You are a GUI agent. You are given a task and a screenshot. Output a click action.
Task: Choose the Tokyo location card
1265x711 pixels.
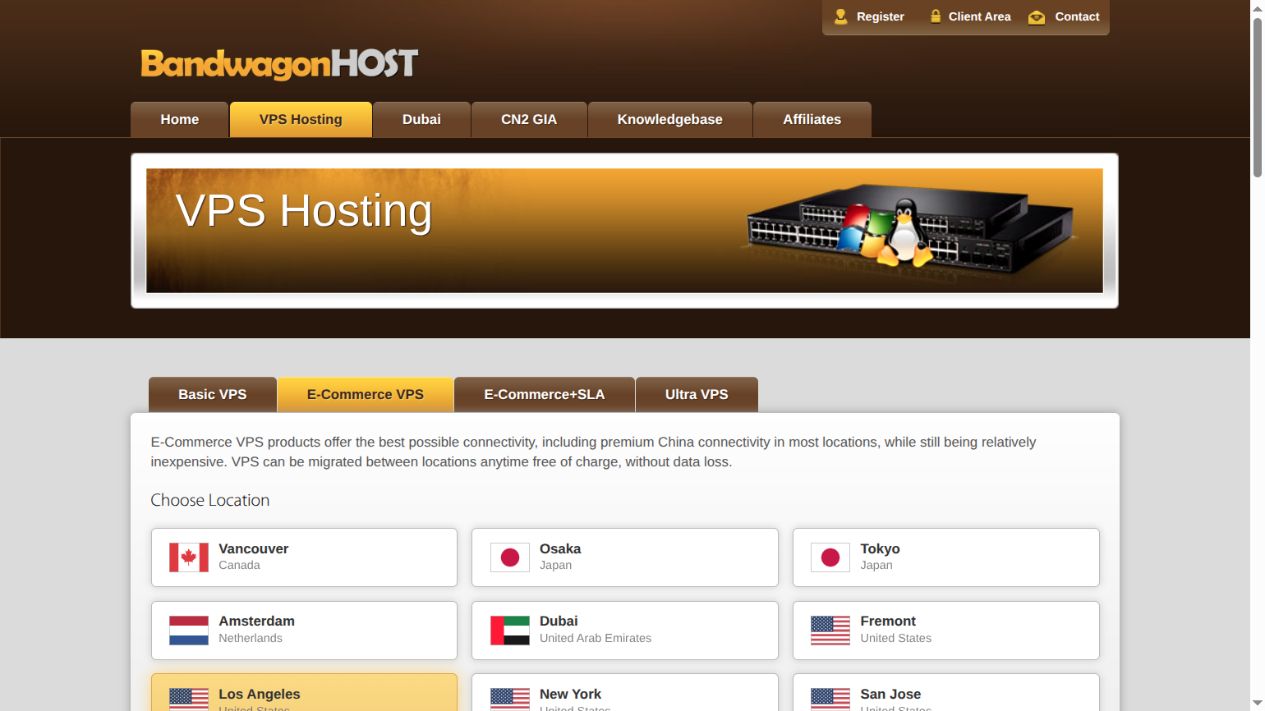pyautogui.click(x=946, y=557)
